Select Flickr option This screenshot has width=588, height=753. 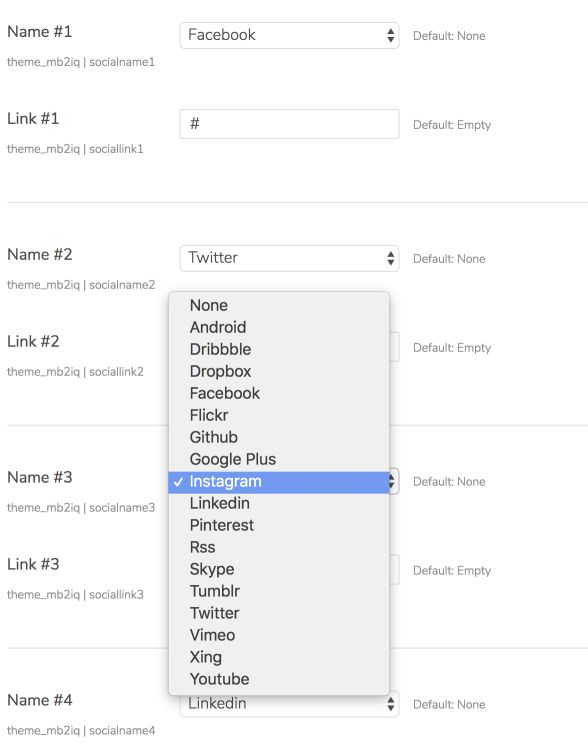click(279, 415)
